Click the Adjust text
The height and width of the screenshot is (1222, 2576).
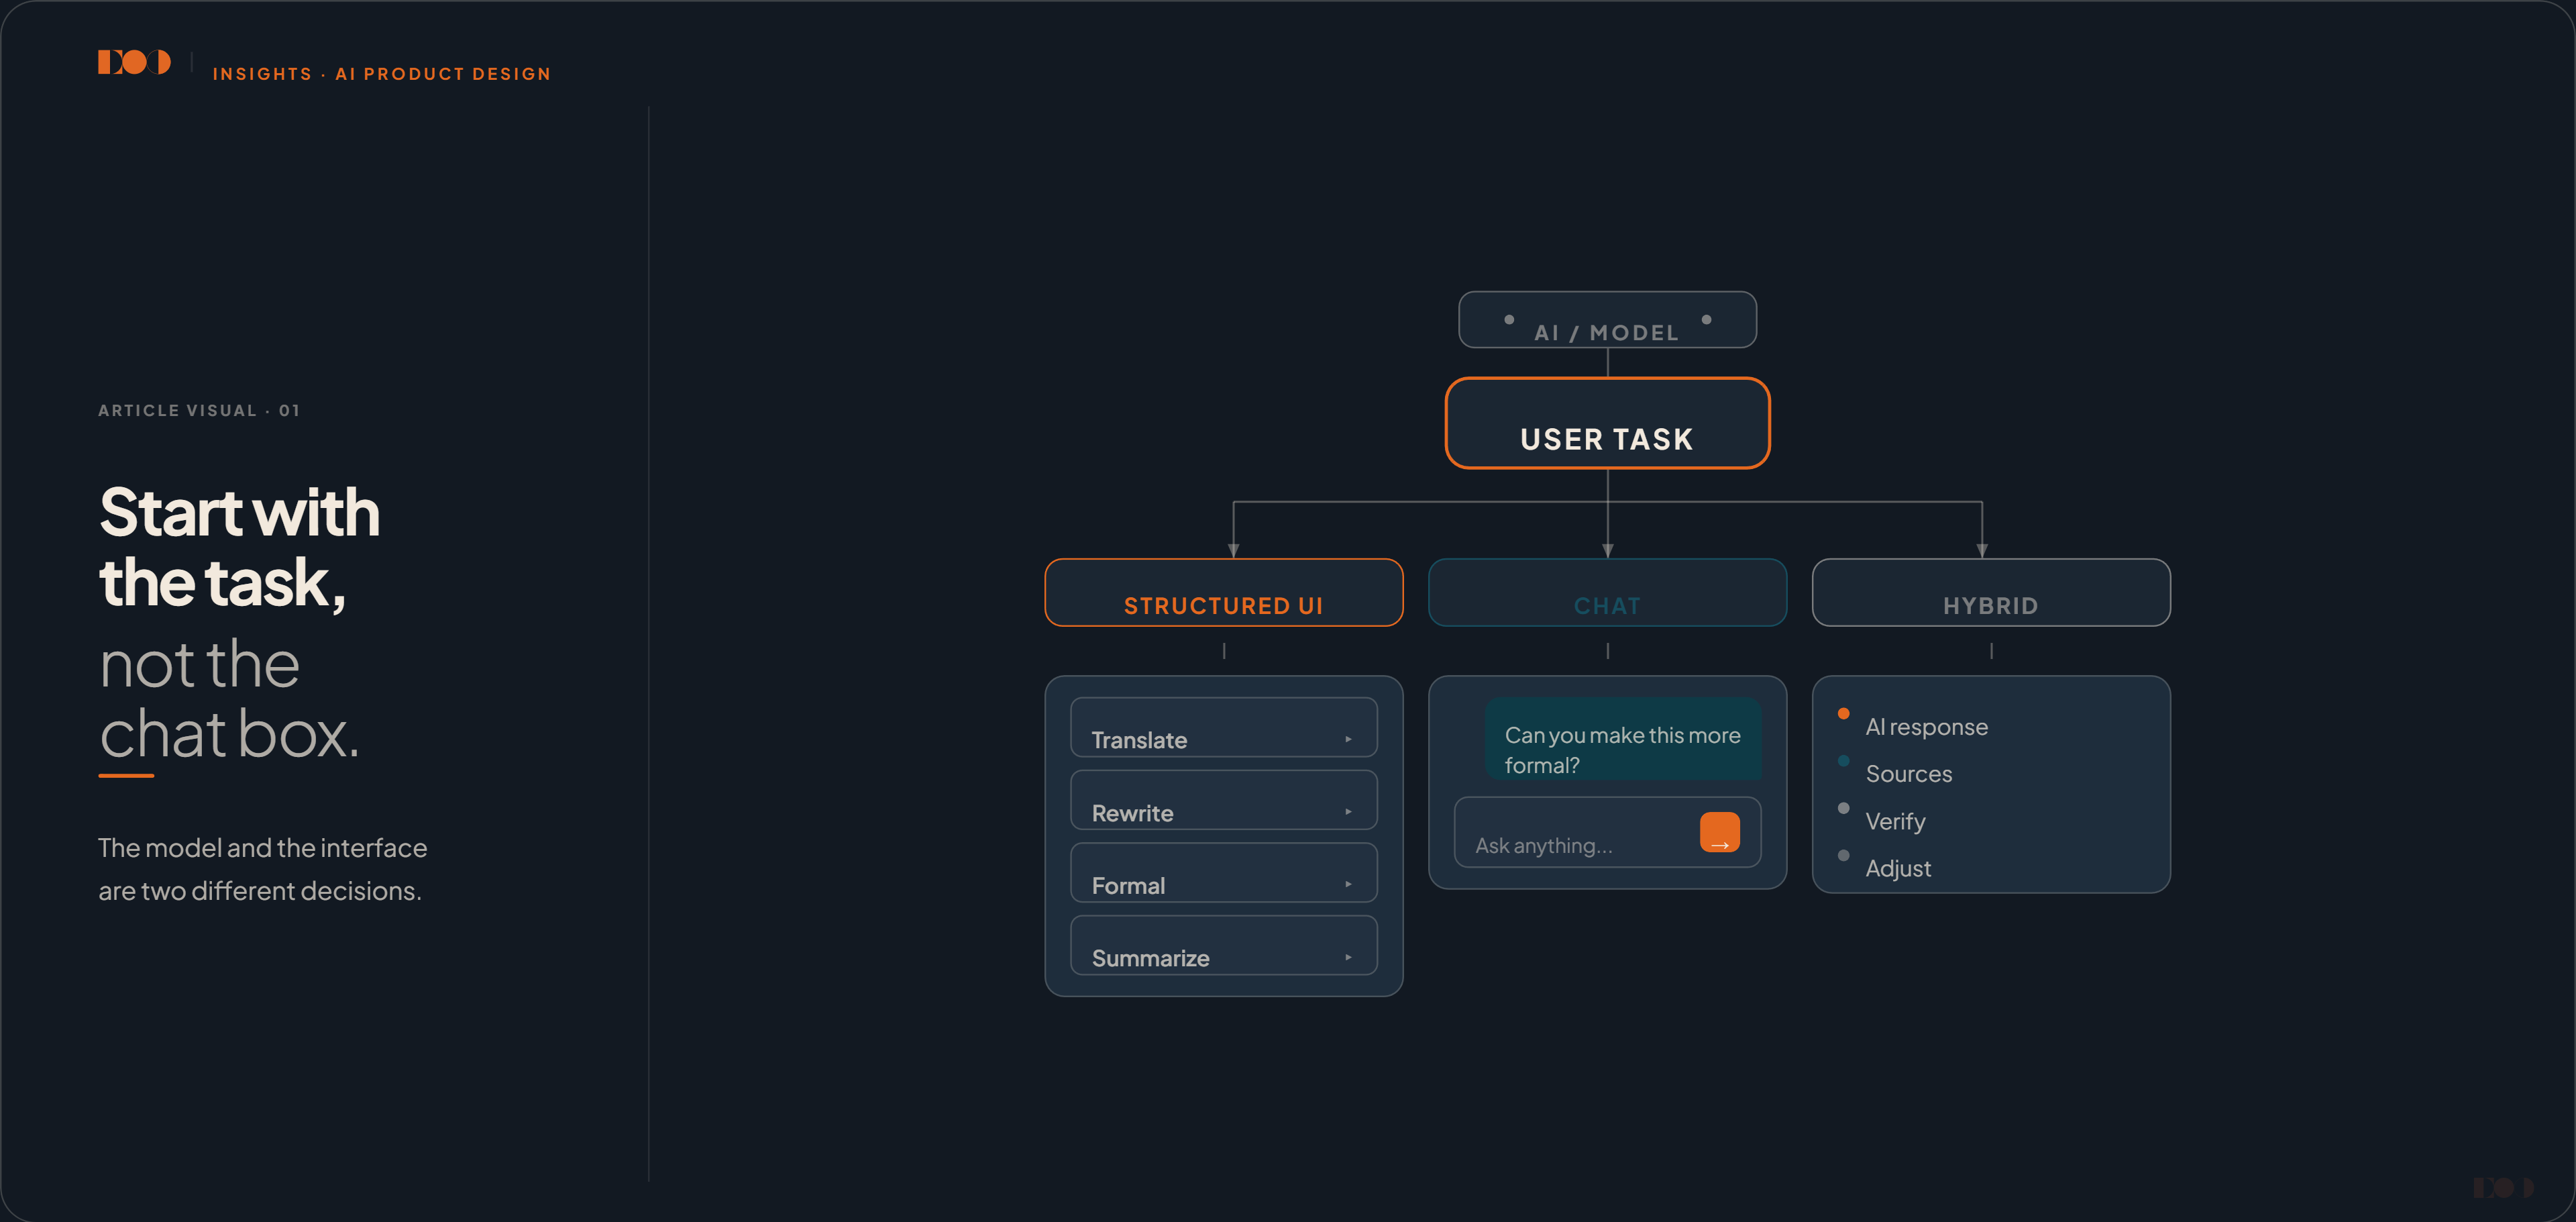pos(1898,868)
